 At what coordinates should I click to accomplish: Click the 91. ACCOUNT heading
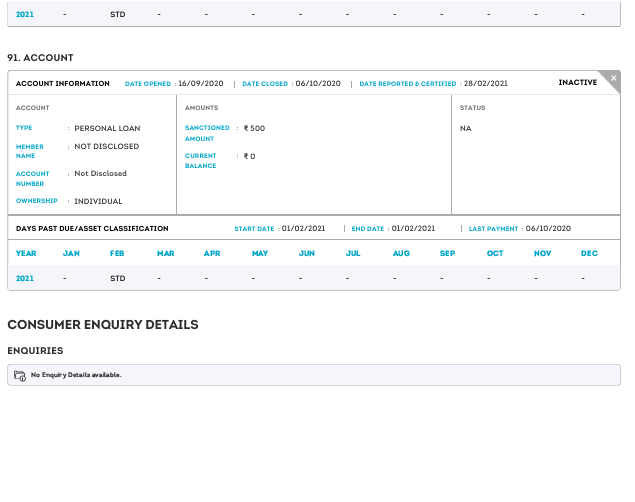coord(40,58)
